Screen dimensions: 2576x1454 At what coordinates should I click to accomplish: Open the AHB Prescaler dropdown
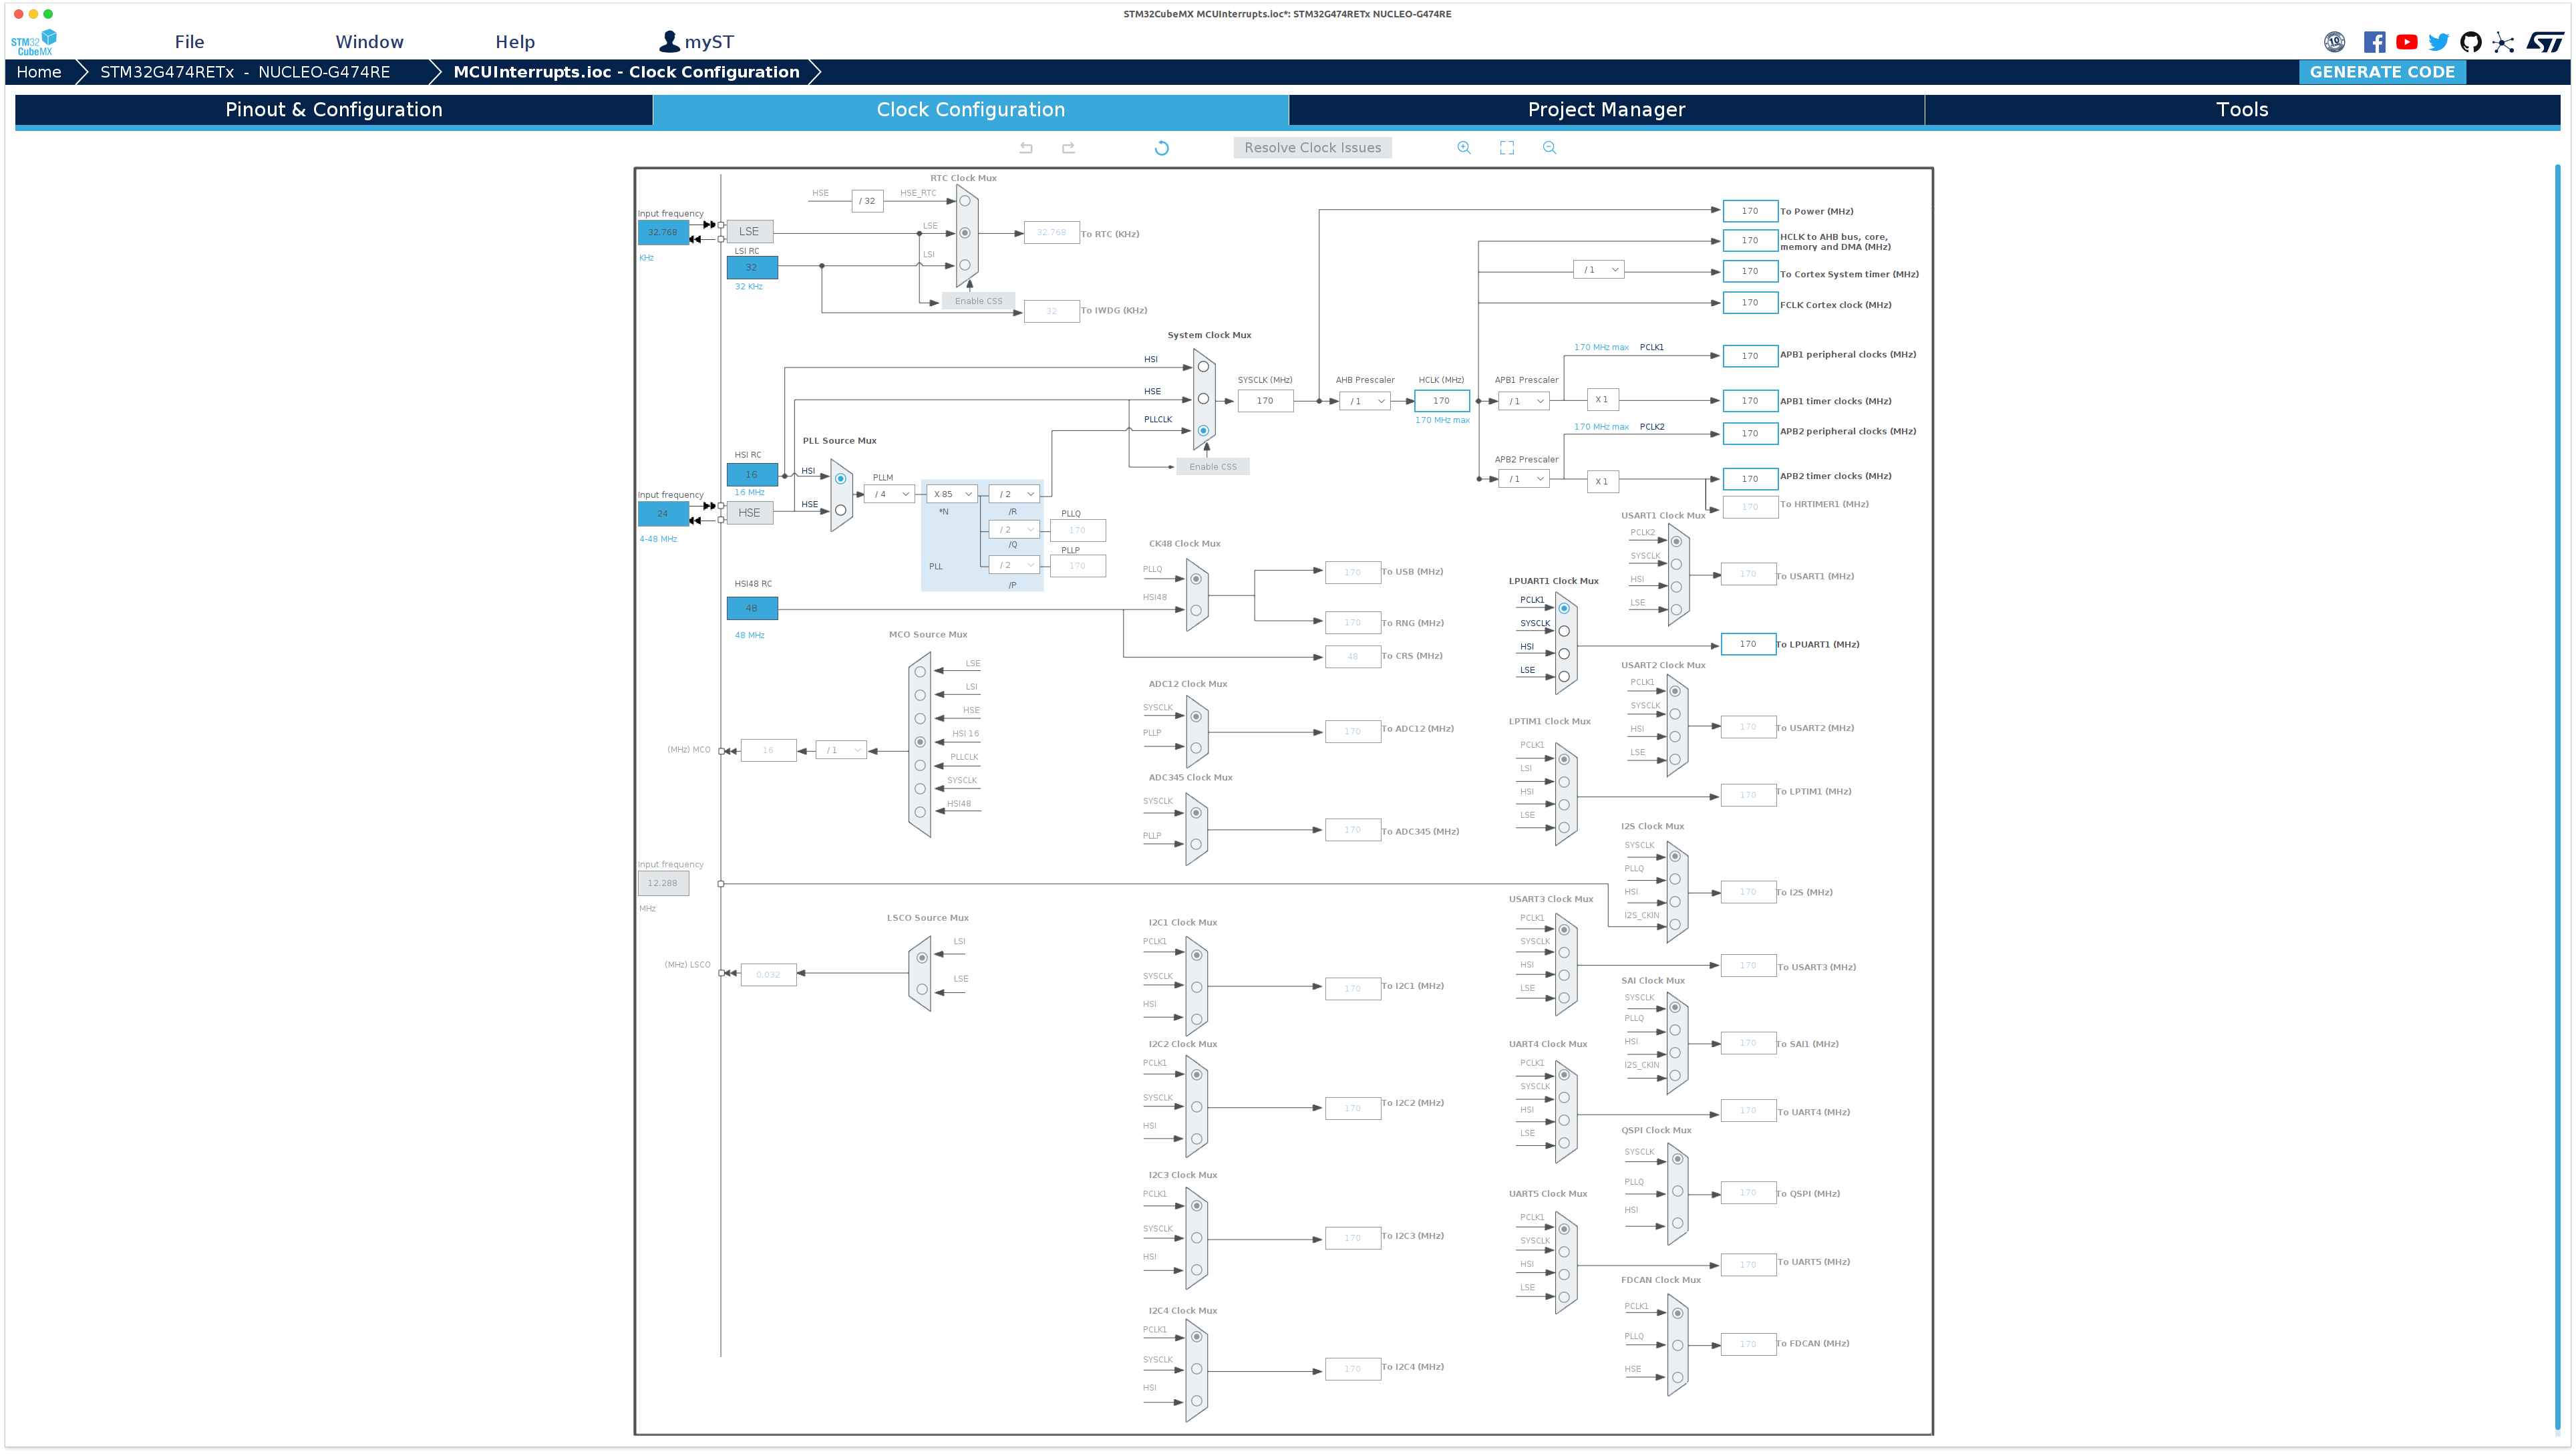click(1366, 401)
